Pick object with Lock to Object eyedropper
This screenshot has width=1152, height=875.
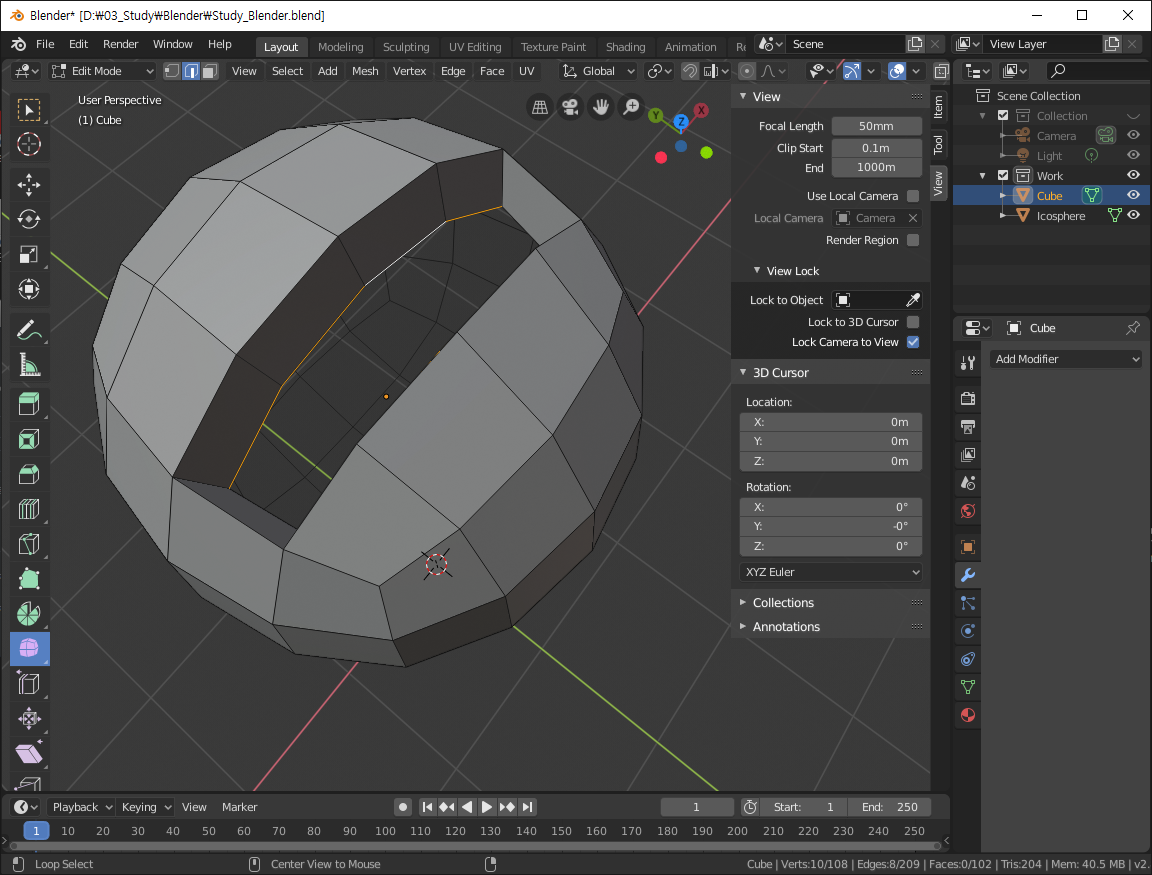coord(912,300)
